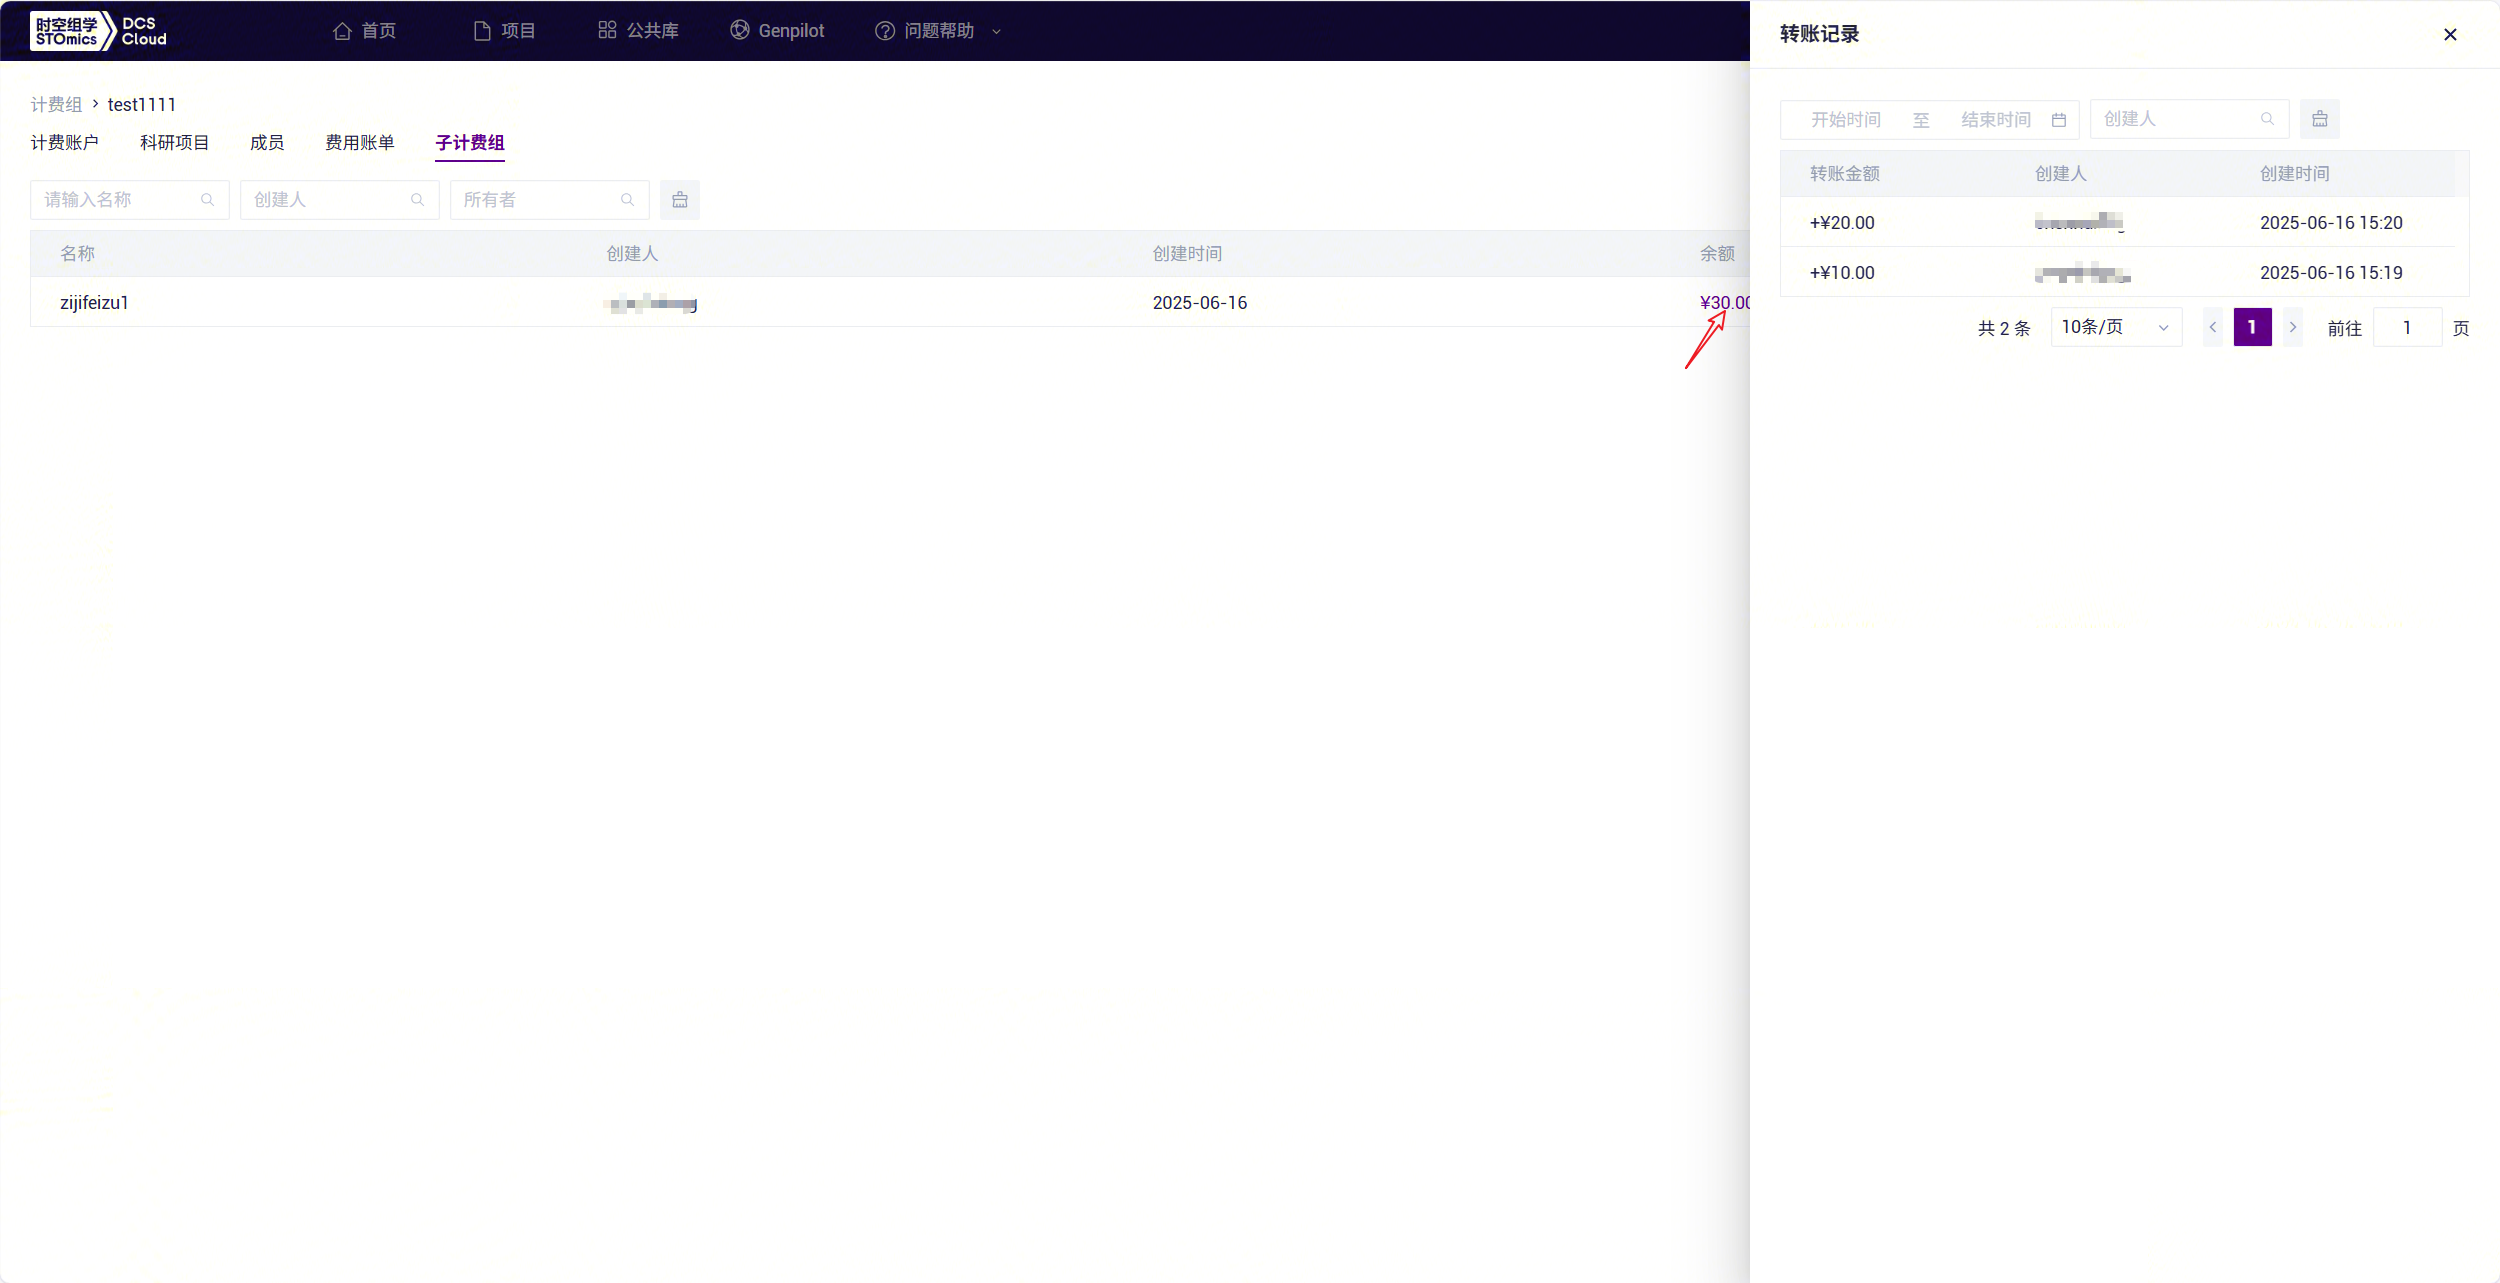The image size is (2500, 1283).
Task: Open the 10条/页 page size dropdown
Action: click(x=2116, y=327)
